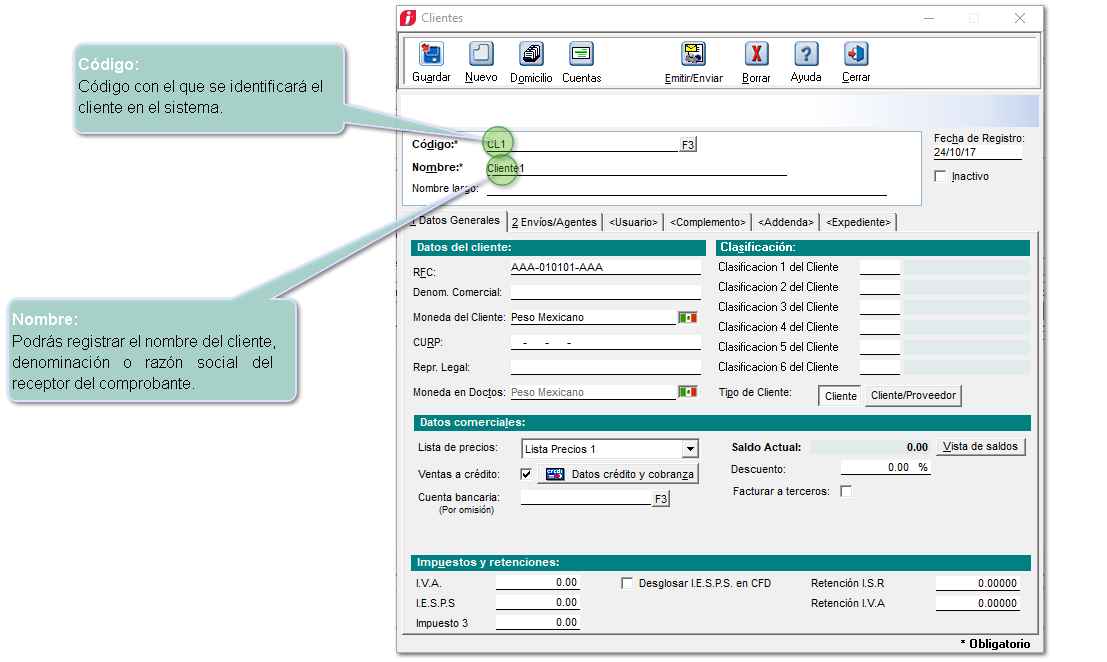Create a new client with Nuevo

click(481, 55)
